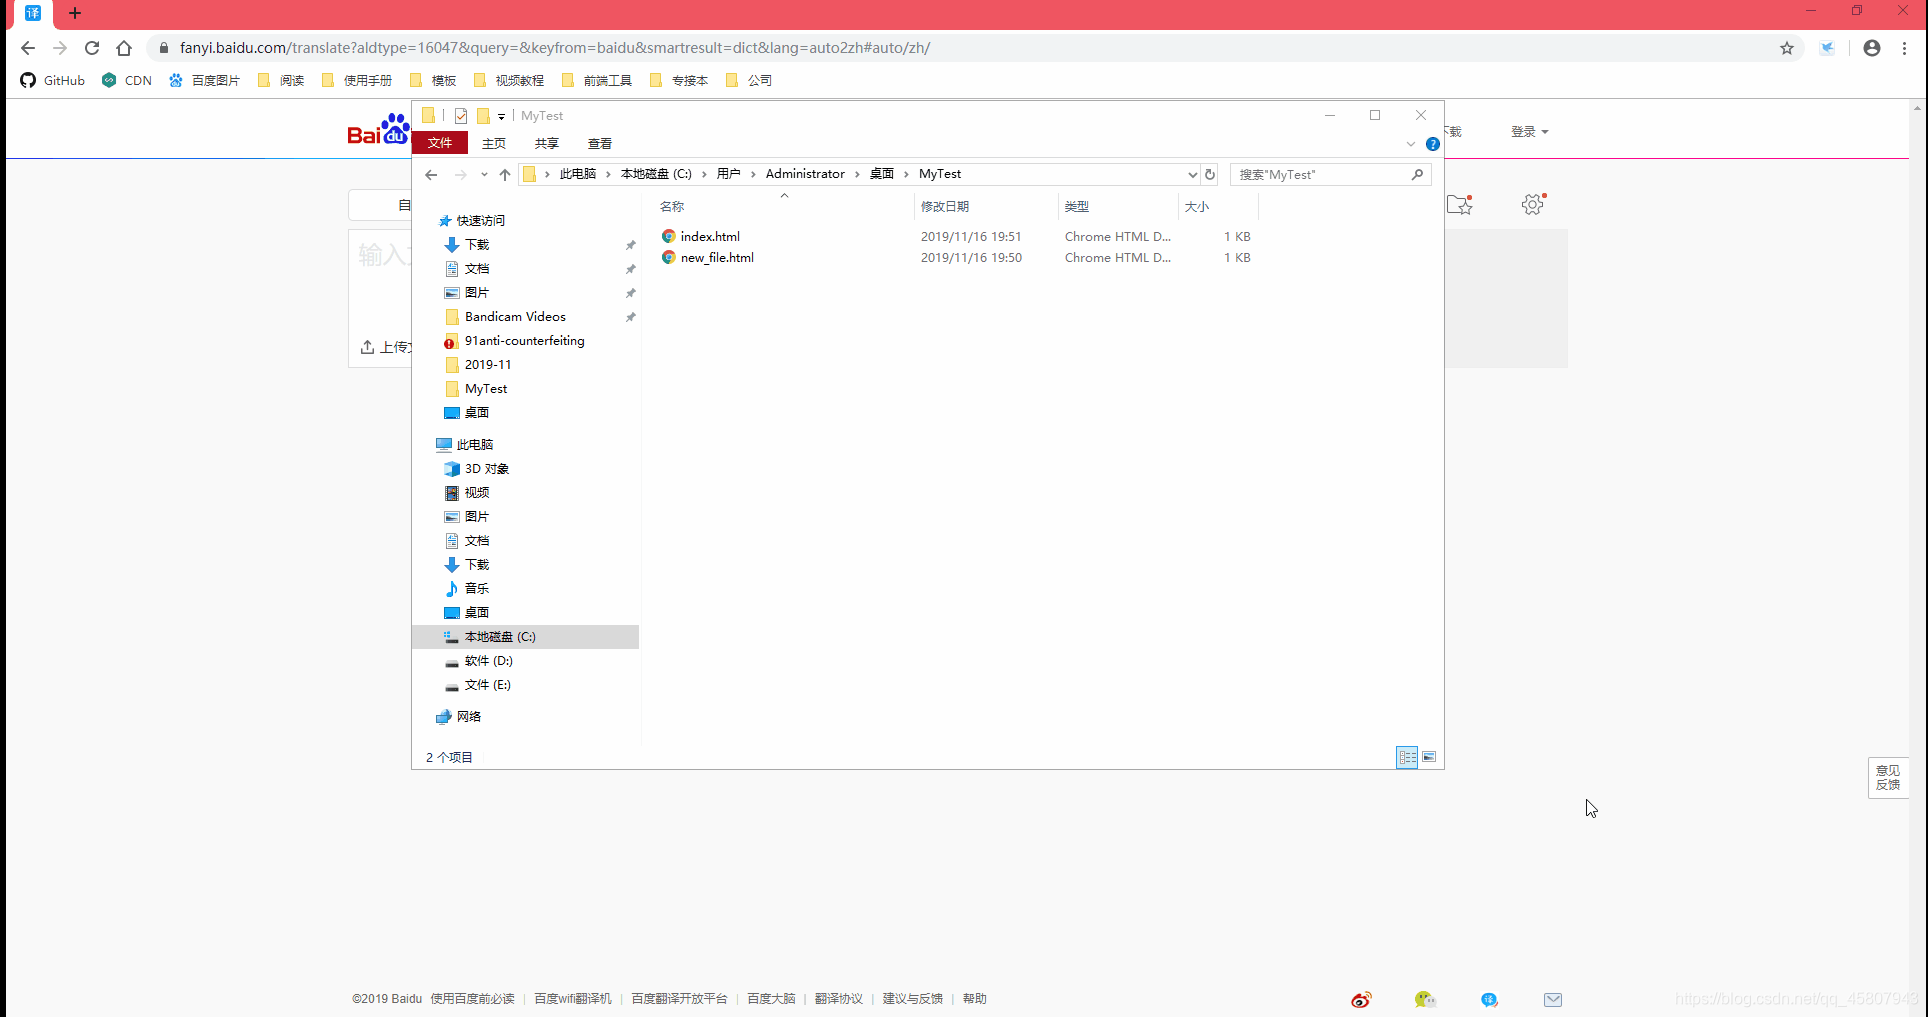The width and height of the screenshot is (1928, 1017).
Task: Refresh the MyTest folder view
Action: point(1210,174)
